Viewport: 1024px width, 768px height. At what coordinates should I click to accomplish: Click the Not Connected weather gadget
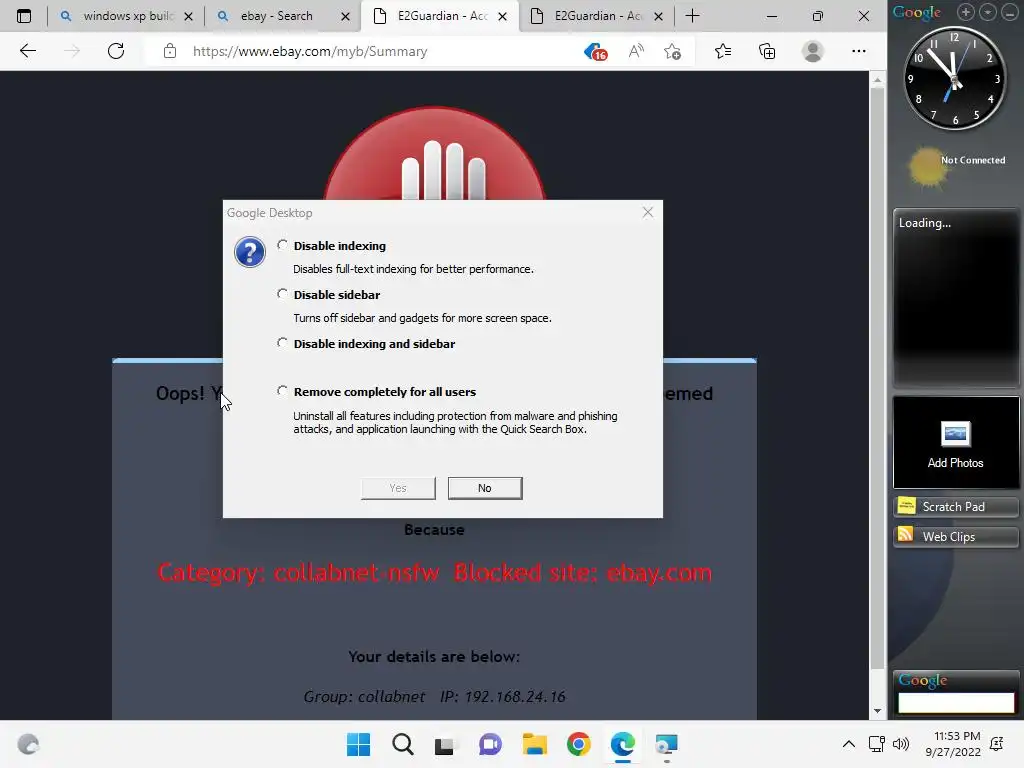[957, 167]
